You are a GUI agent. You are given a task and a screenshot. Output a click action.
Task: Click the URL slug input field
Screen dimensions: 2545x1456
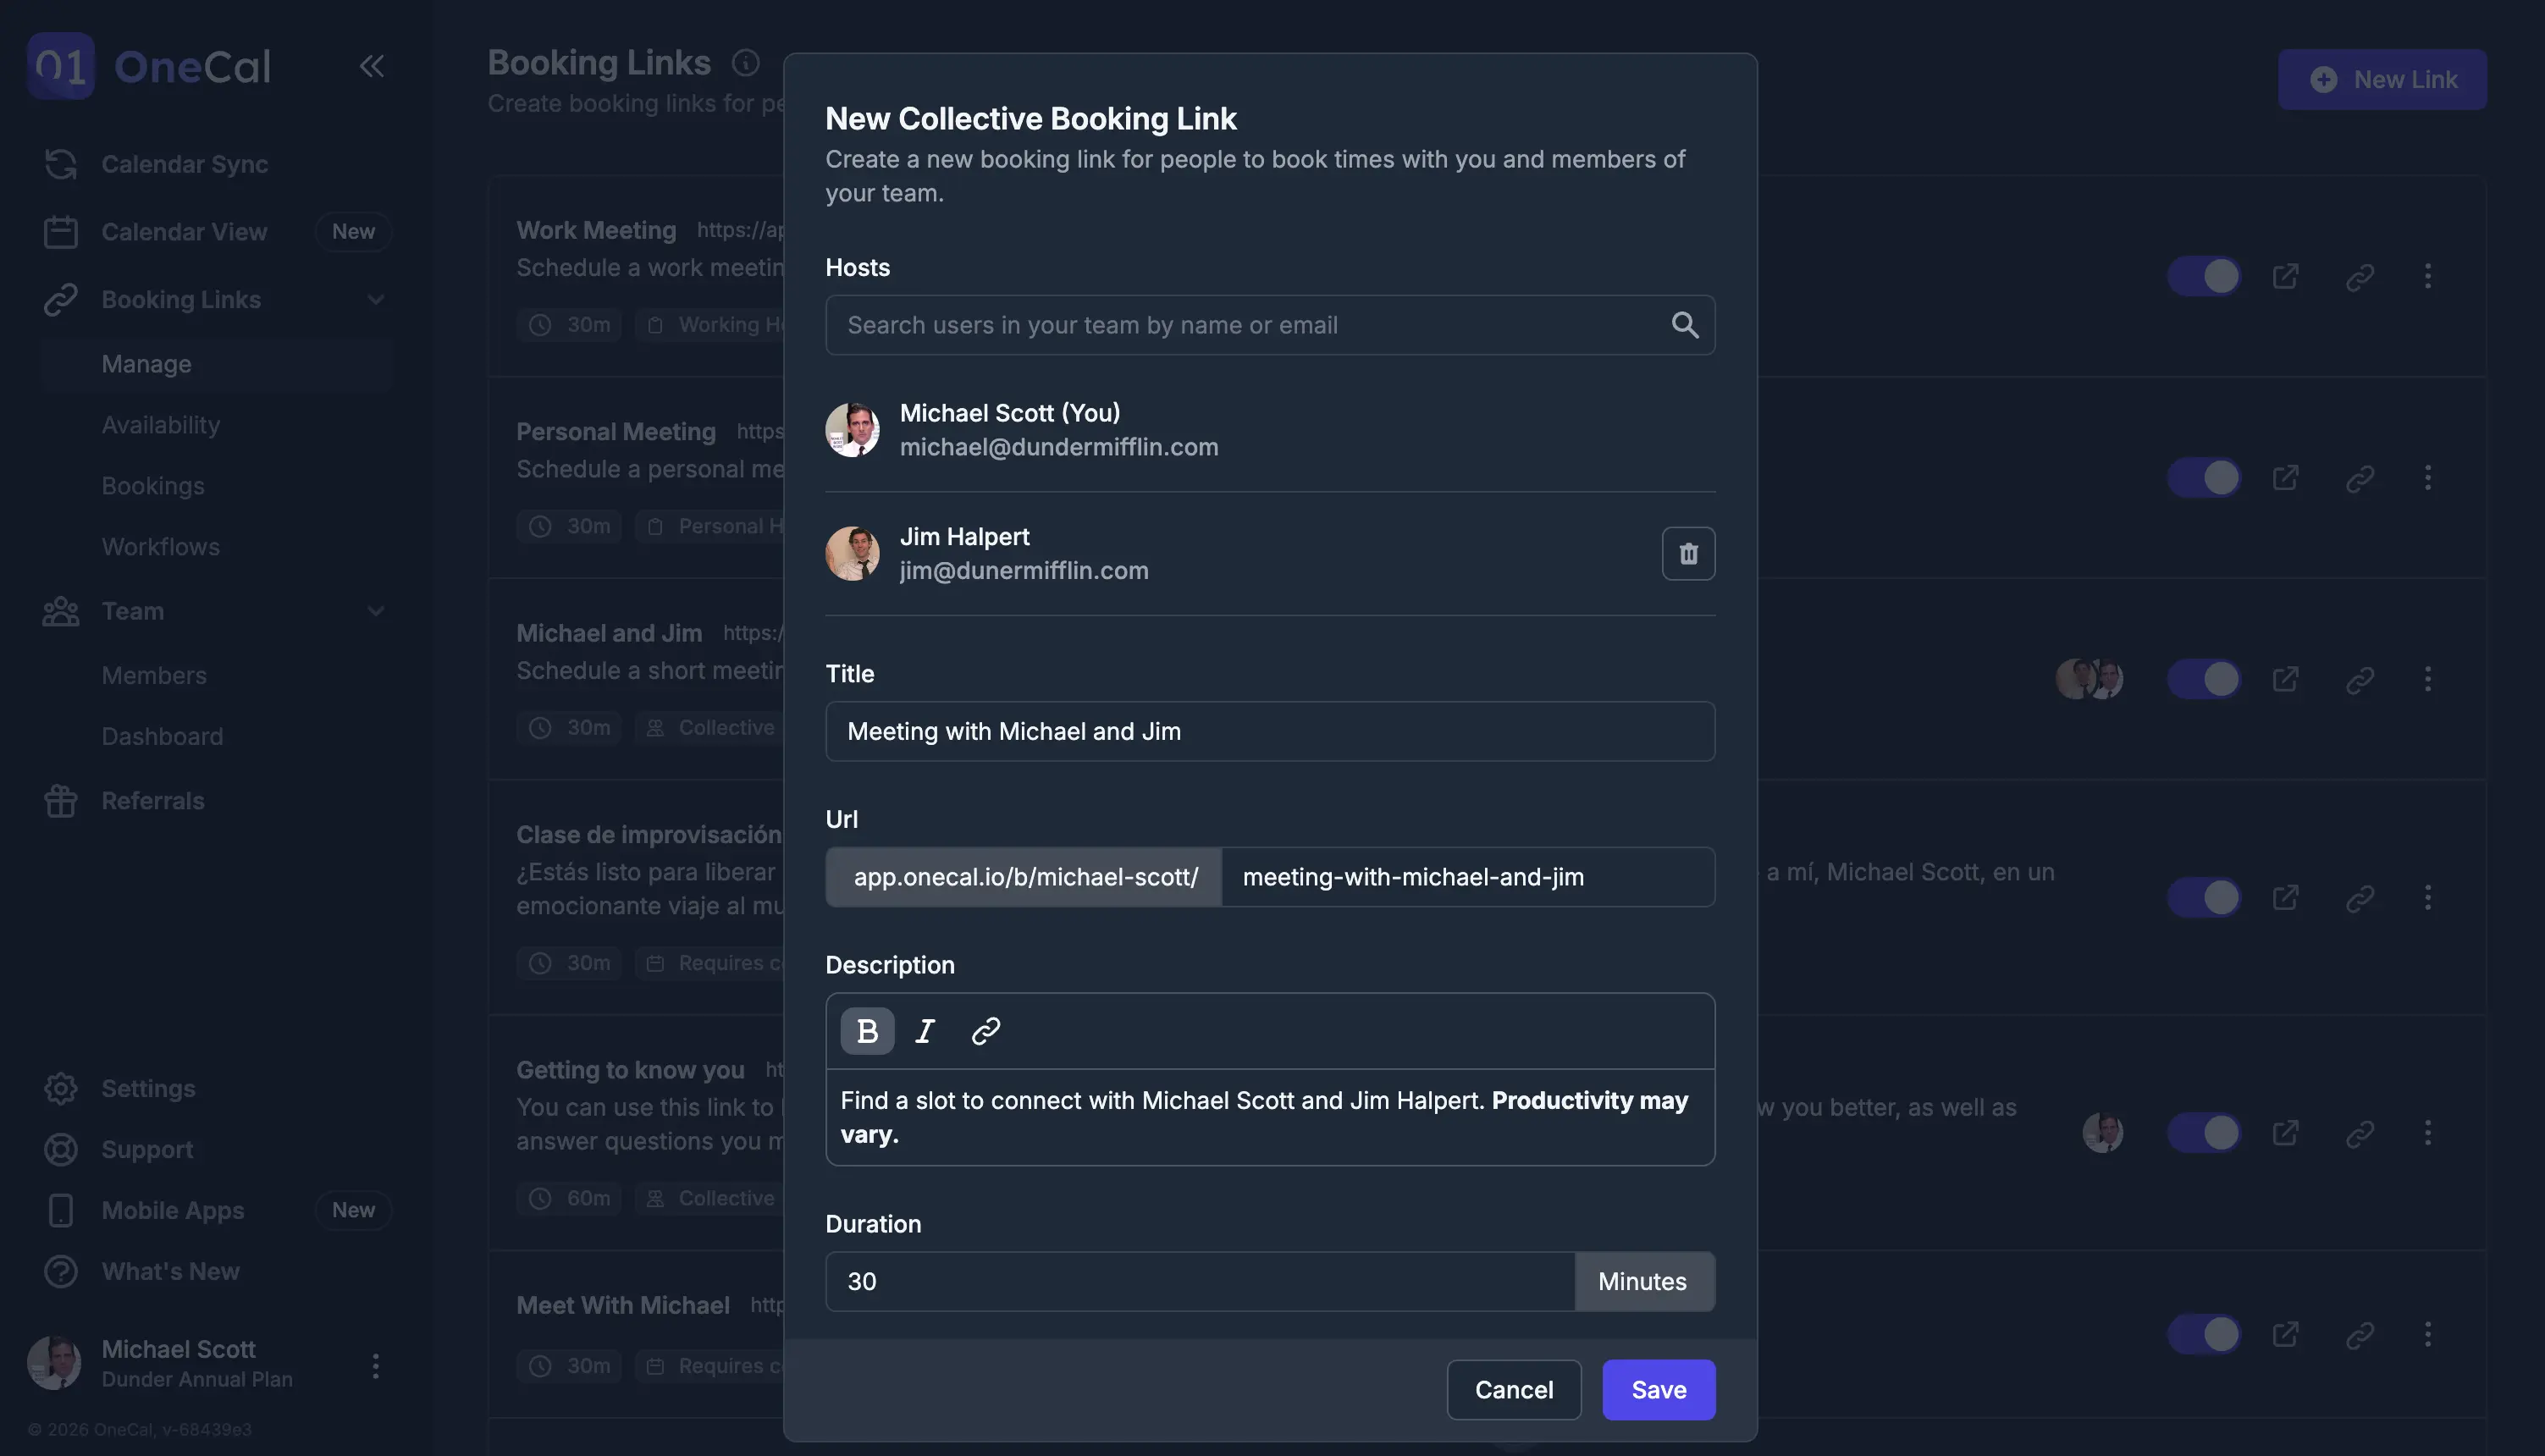click(x=1467, y=878)
